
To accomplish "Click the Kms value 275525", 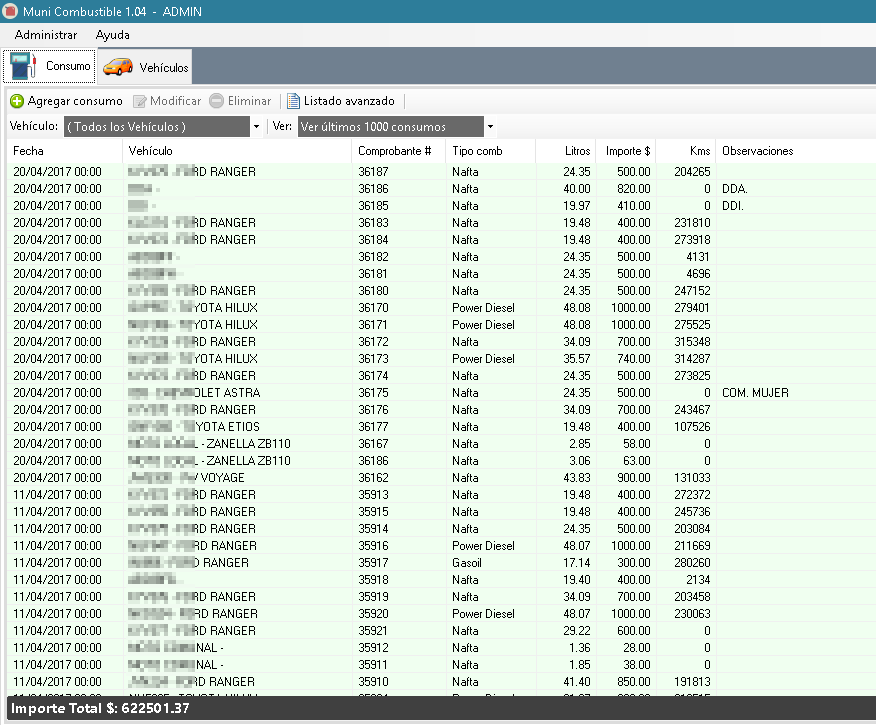I will [x=692, y=325].
